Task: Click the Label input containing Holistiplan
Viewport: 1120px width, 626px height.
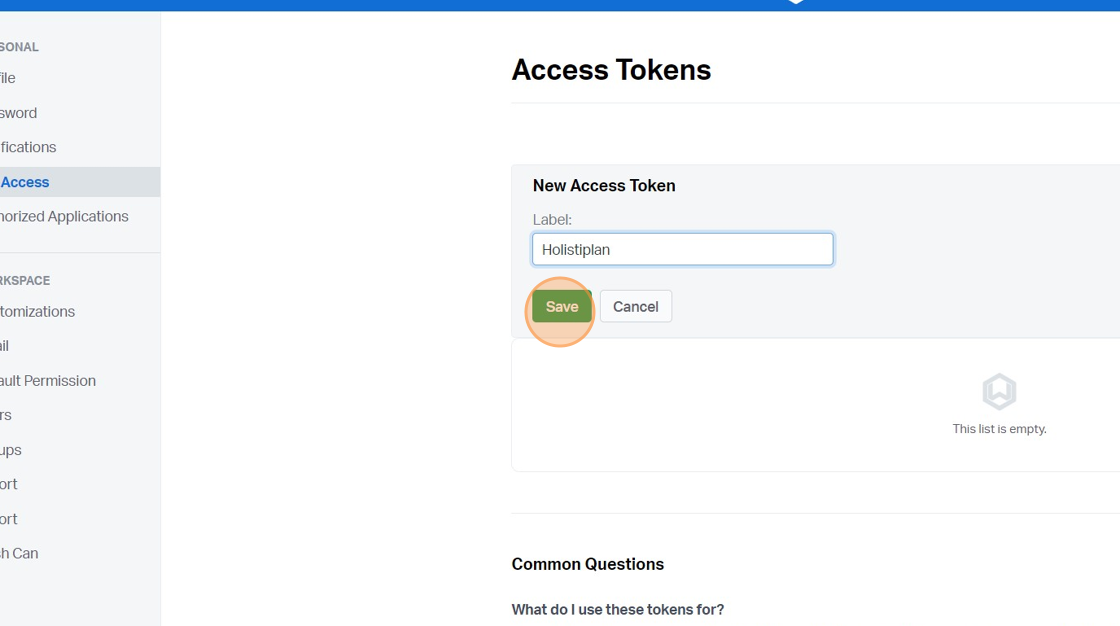Action: coord(682,249)
